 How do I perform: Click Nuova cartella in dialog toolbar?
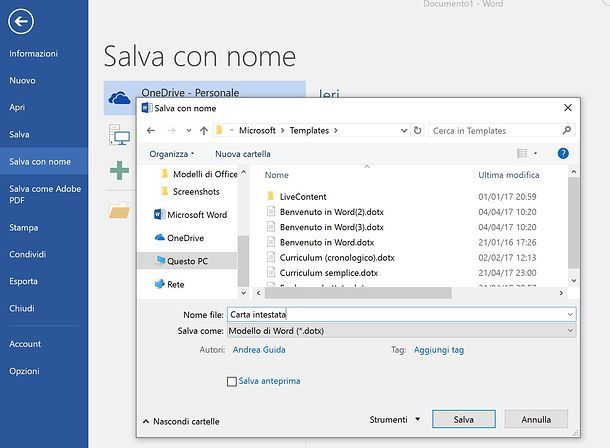coord(243,154)
